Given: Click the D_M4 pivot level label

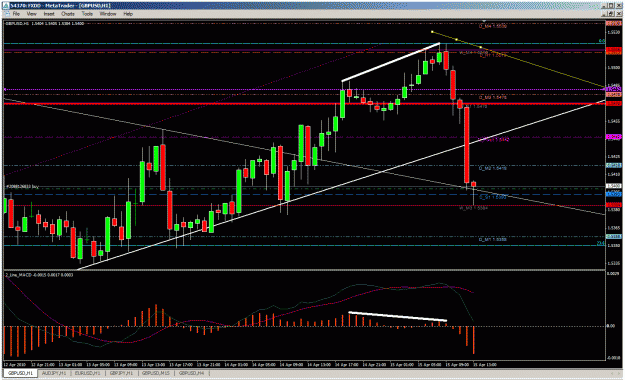Looking at the screenshot, I should point(493,26).
